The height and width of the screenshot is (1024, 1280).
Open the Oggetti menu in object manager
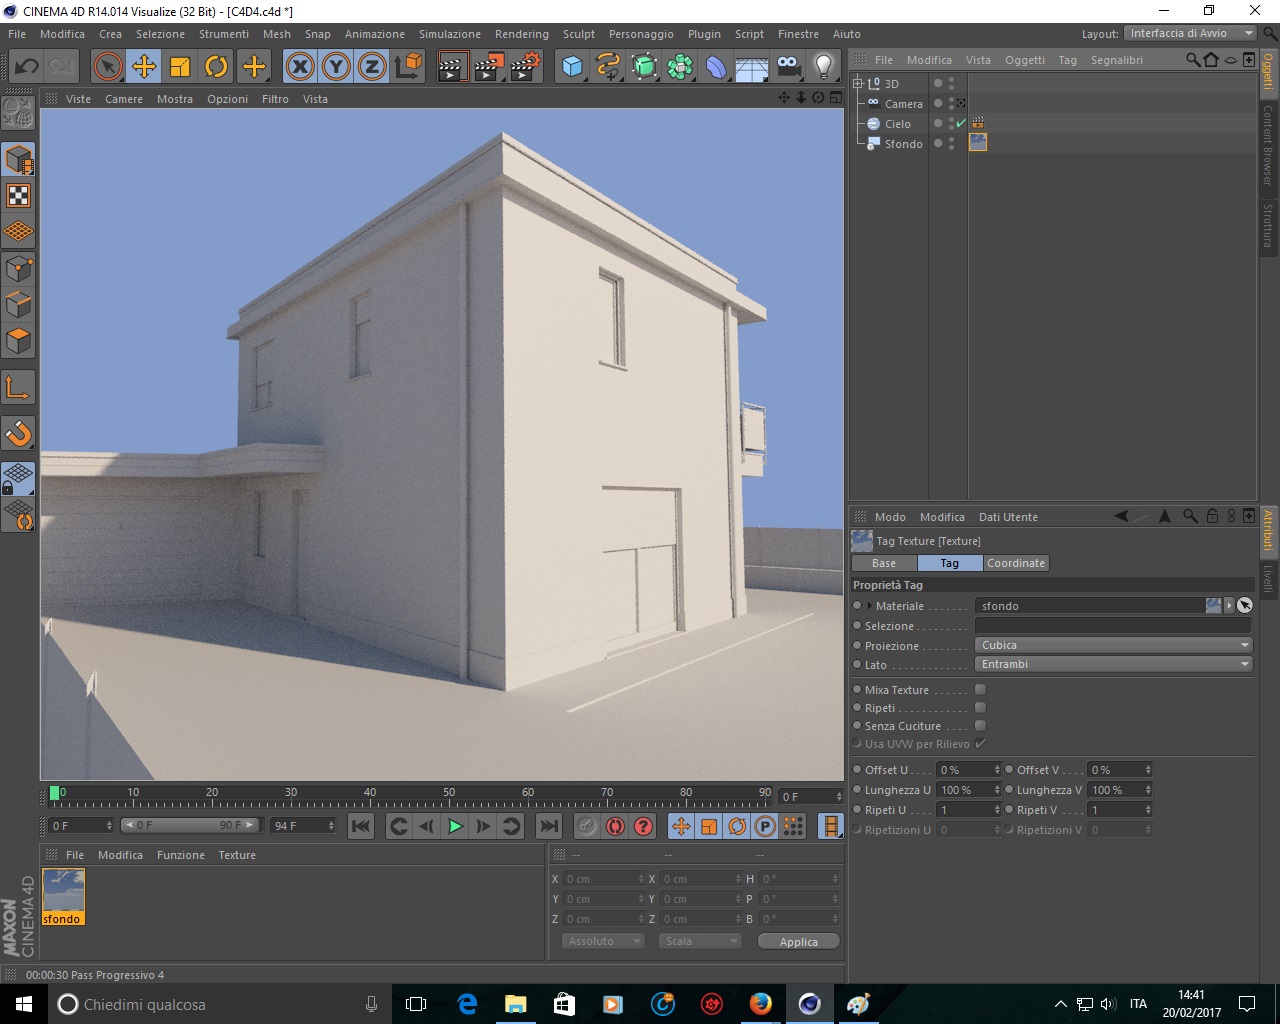tap(1025, 60)
